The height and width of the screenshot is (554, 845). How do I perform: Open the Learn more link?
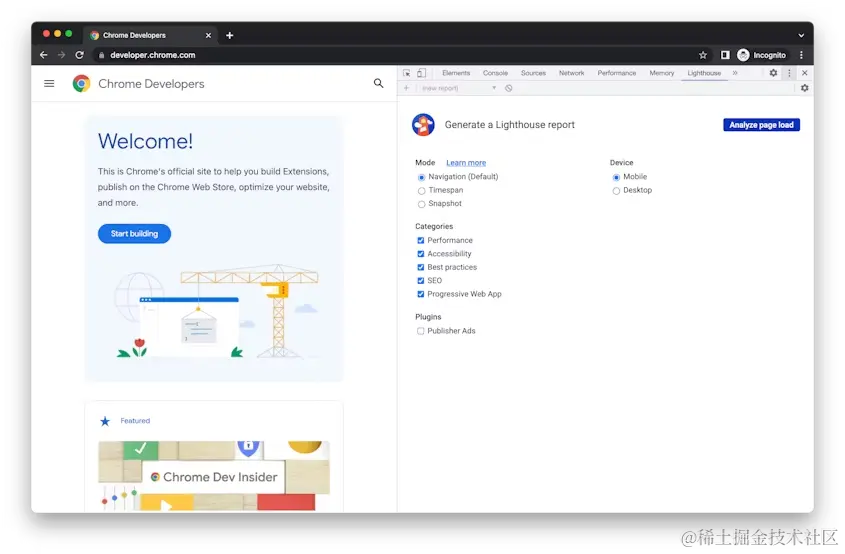pyautogui.click(x=466, y=163)
